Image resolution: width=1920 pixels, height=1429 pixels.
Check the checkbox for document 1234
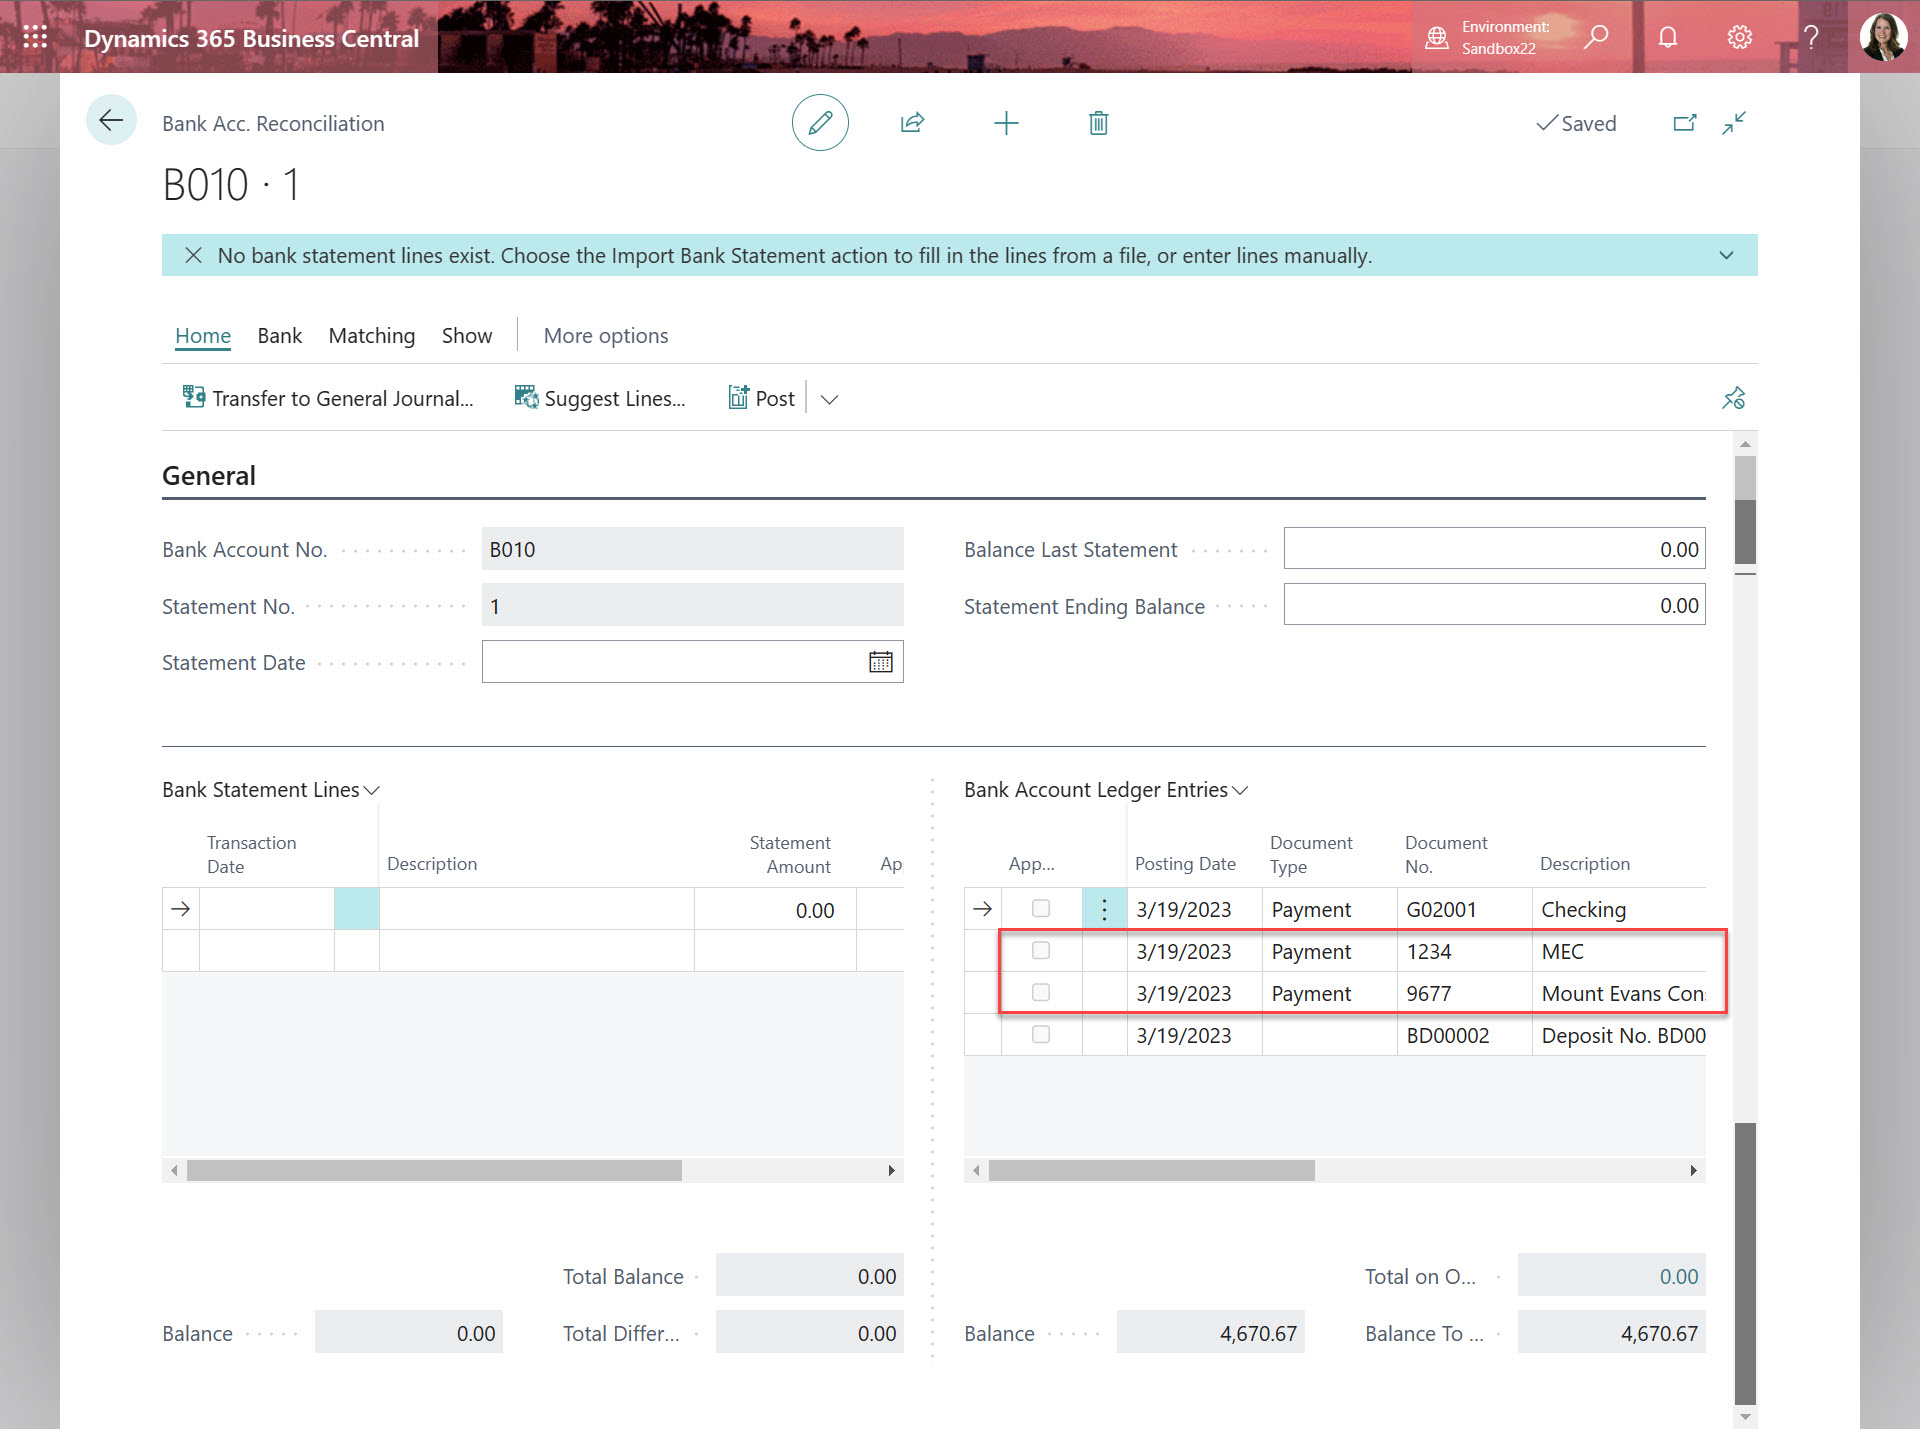pyautogui.click(x=1041, y=950)
